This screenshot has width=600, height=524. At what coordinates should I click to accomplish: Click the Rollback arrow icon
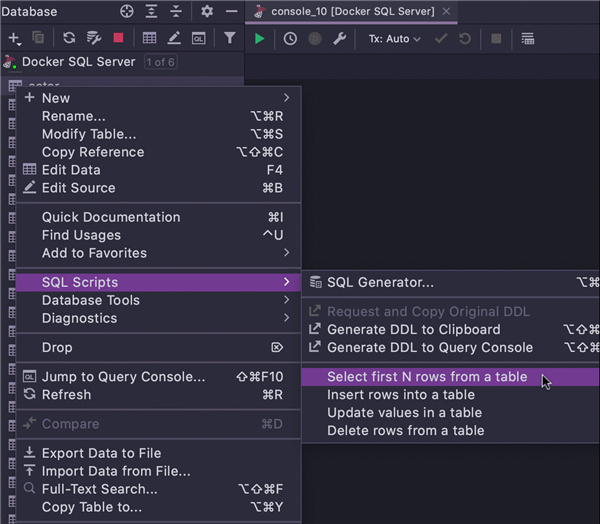465,39
